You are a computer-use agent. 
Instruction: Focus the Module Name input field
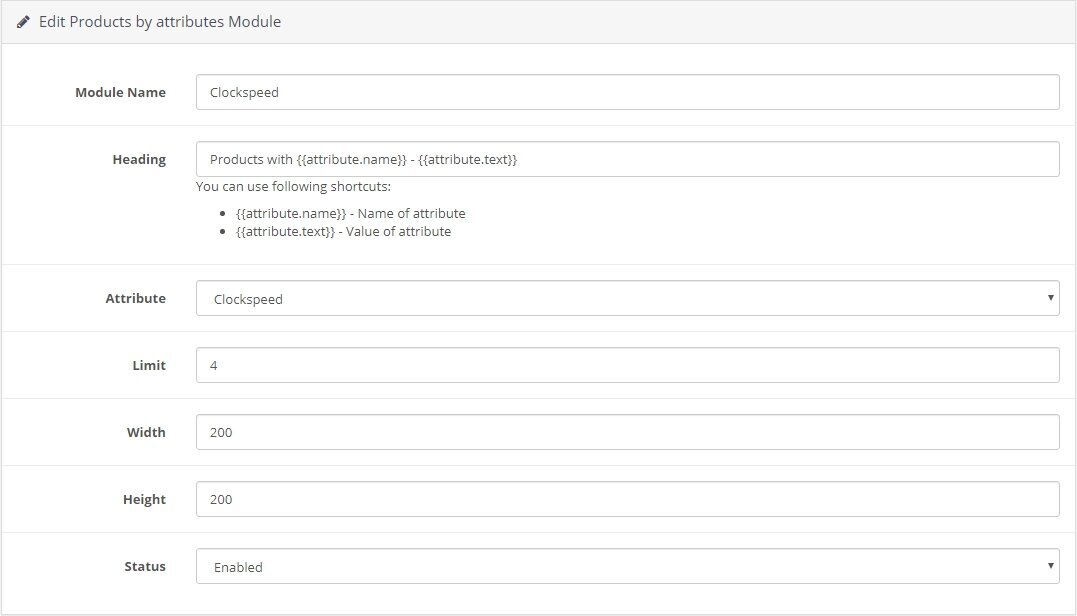click(x=627, y=92)
